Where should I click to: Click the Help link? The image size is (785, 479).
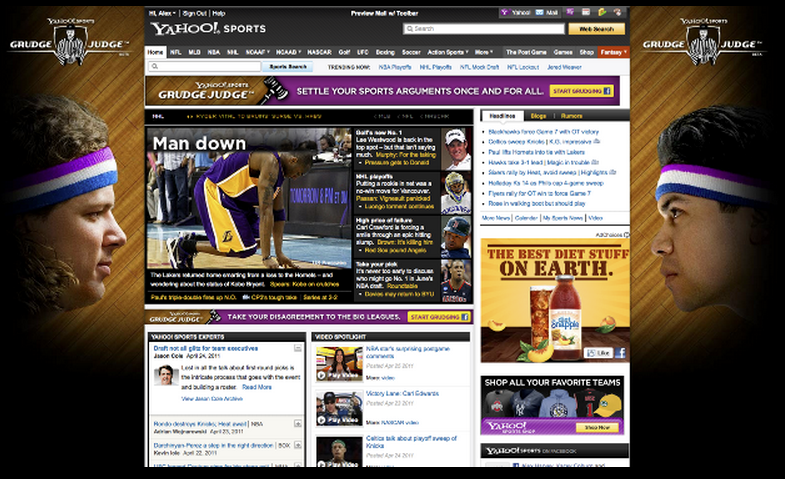pyautogui.click(x=219, y=13)
